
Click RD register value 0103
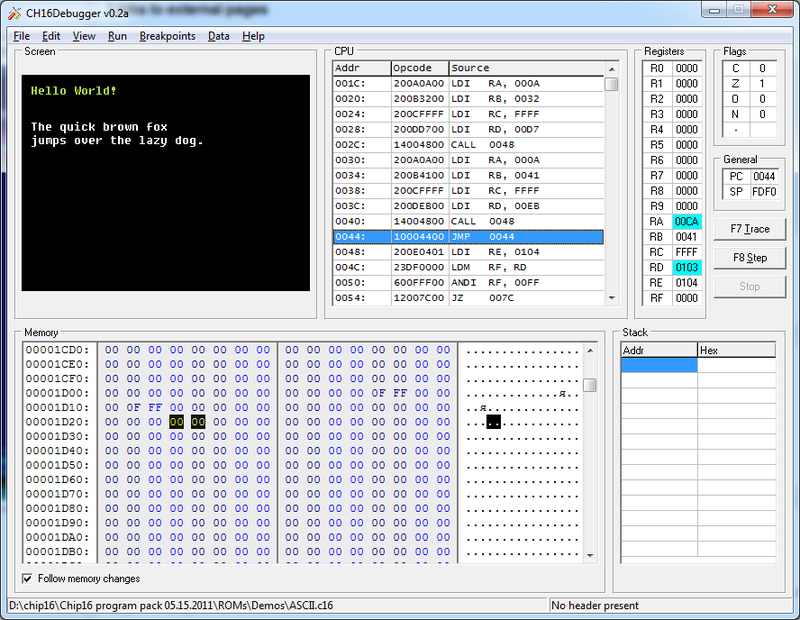pos(687,267)
